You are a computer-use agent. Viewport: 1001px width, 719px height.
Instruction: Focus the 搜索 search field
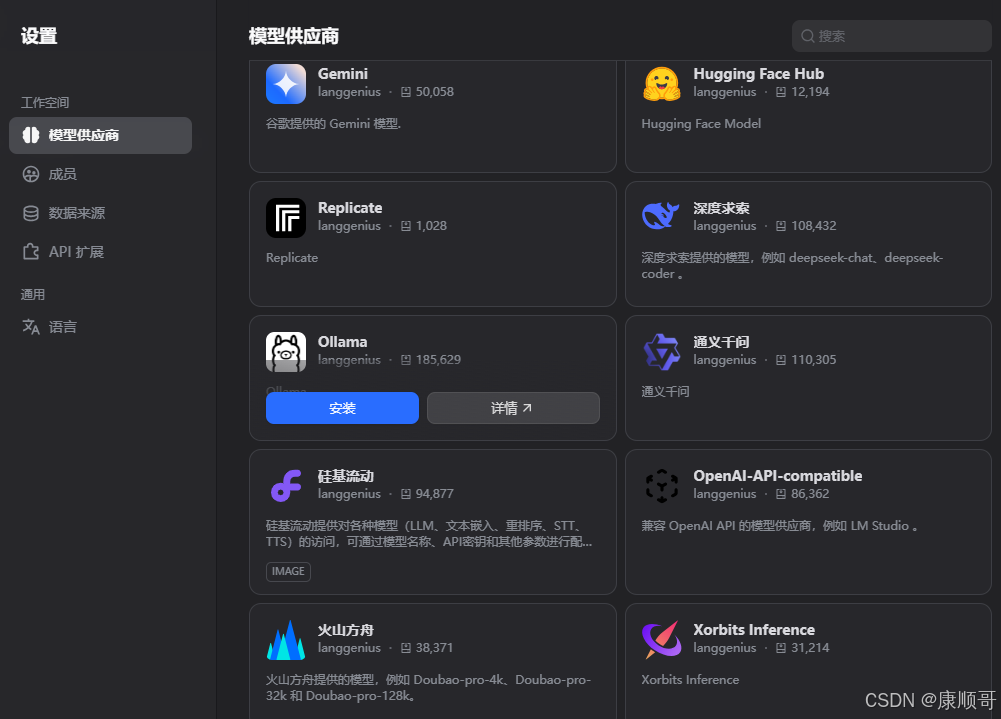tap(891, 36)
